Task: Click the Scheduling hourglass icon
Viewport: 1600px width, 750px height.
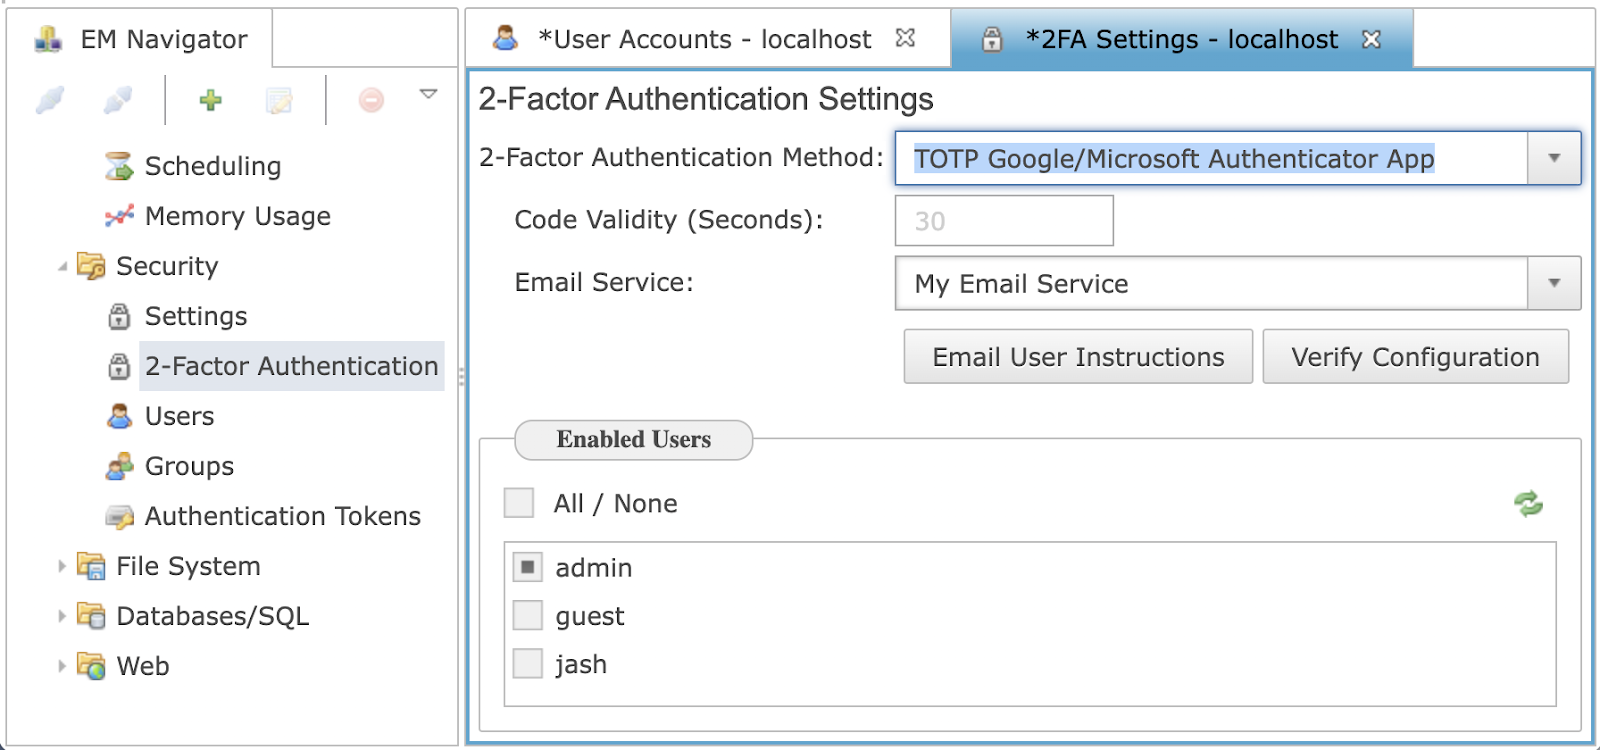Action: [x=119, y=166]
